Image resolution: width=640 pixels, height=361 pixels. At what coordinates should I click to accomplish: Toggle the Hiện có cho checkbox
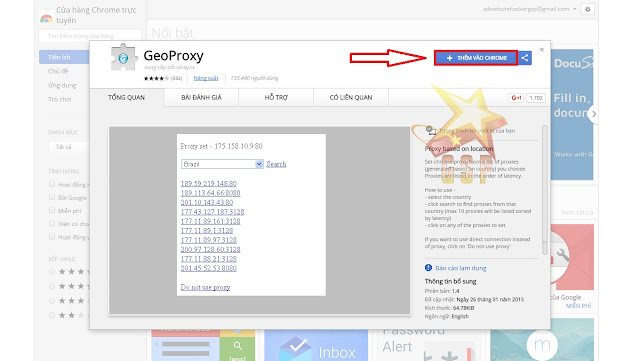52,223
